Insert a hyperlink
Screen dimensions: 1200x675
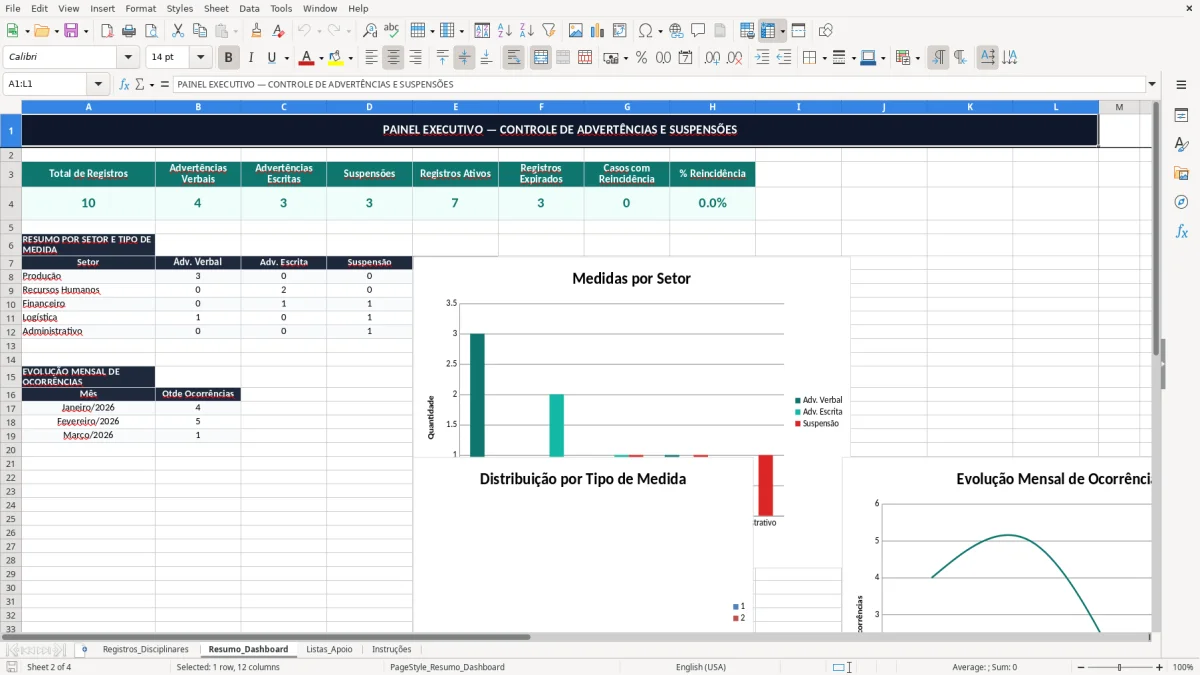pyautogui.click(x=676, y=31)
